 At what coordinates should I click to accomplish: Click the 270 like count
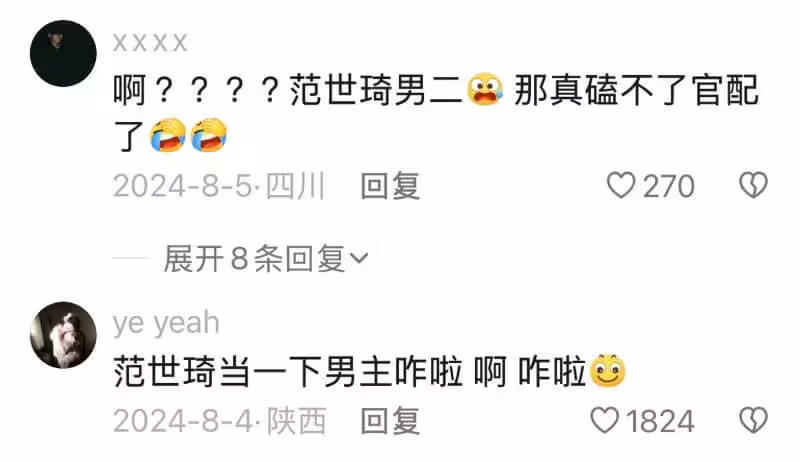click(669, 186)
